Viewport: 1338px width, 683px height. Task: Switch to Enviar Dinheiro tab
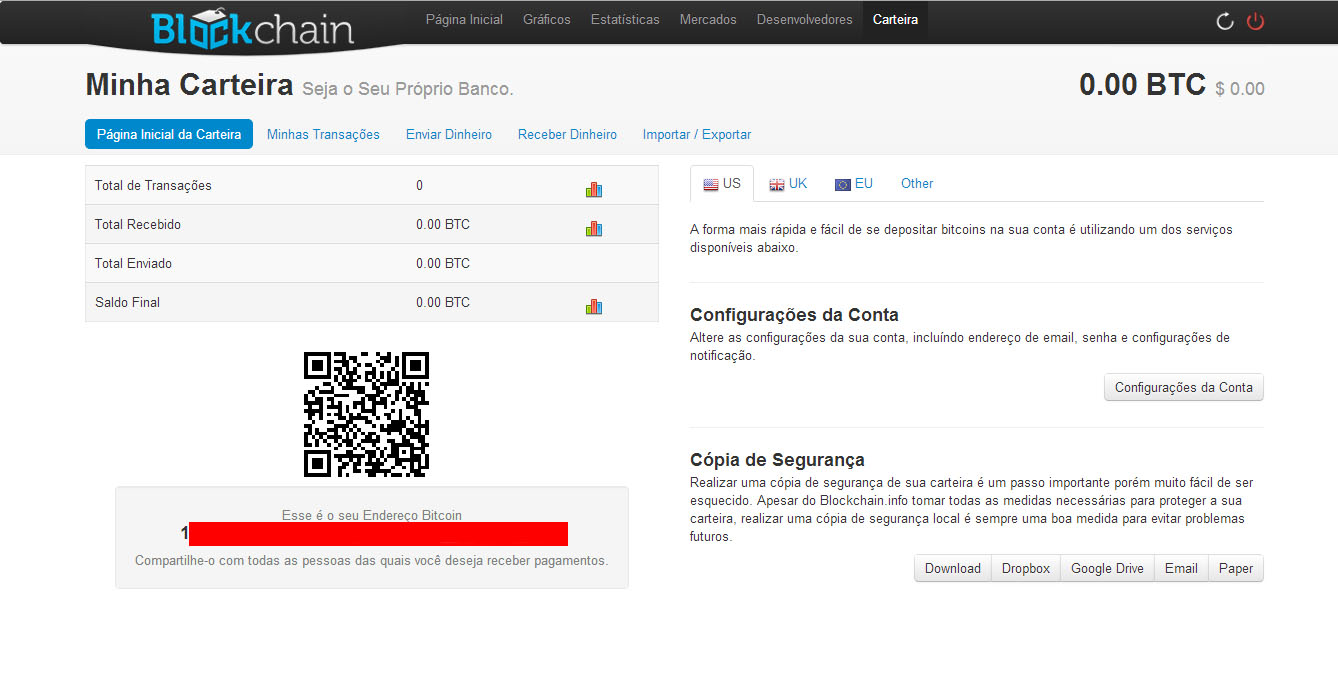449,134
